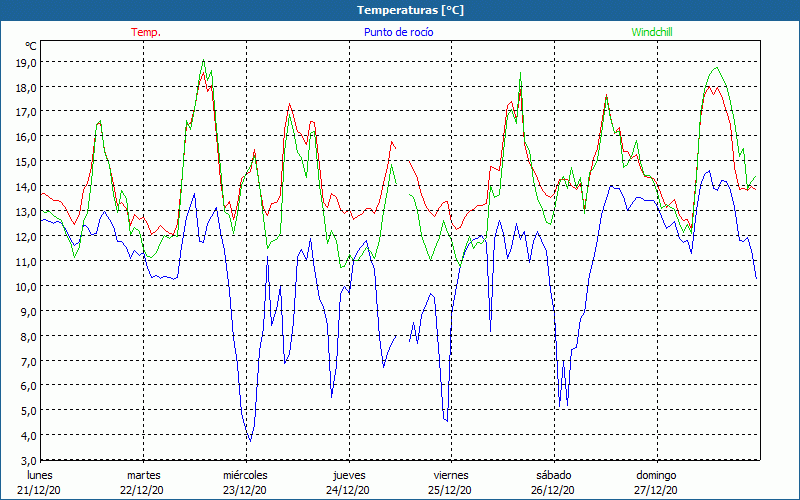This screenshot has height=500, width=800.
Task: Click the 9,0 y-axis value
Action: [x=29, y=312]
